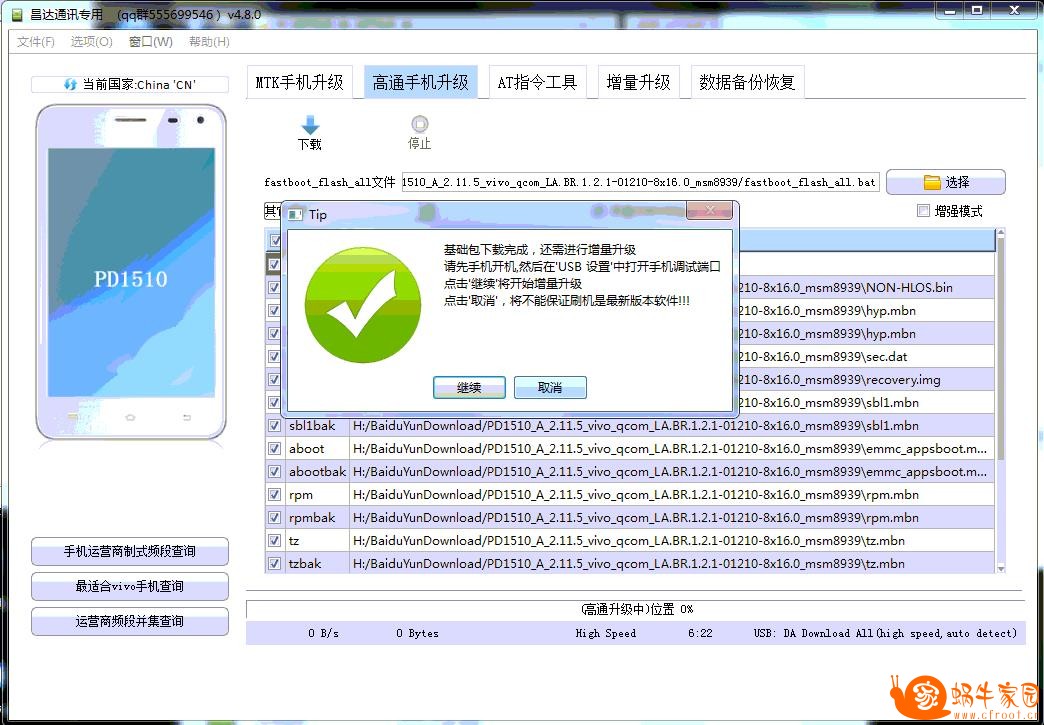This screenshot has width=1044, height=725.
Task: Select the abootbak partition name cell
Action: pos(317,471)
